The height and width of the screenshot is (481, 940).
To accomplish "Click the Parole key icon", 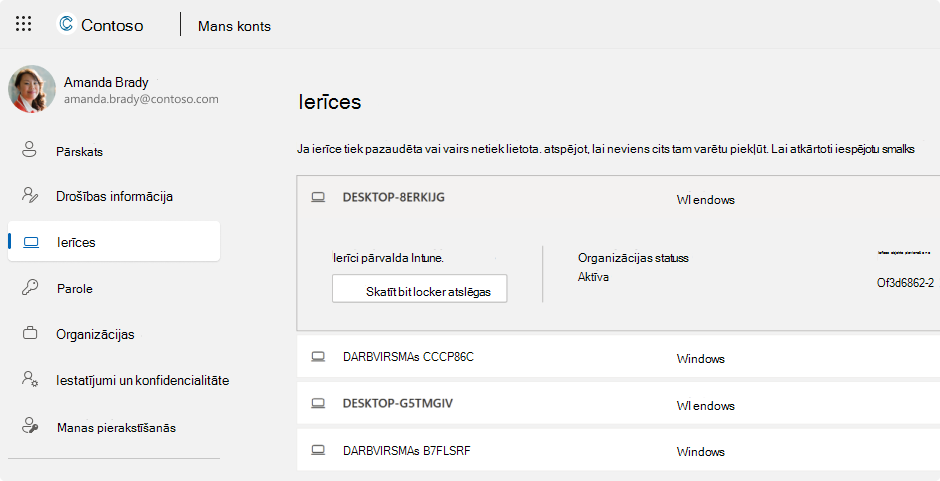I will coord(30,287).
